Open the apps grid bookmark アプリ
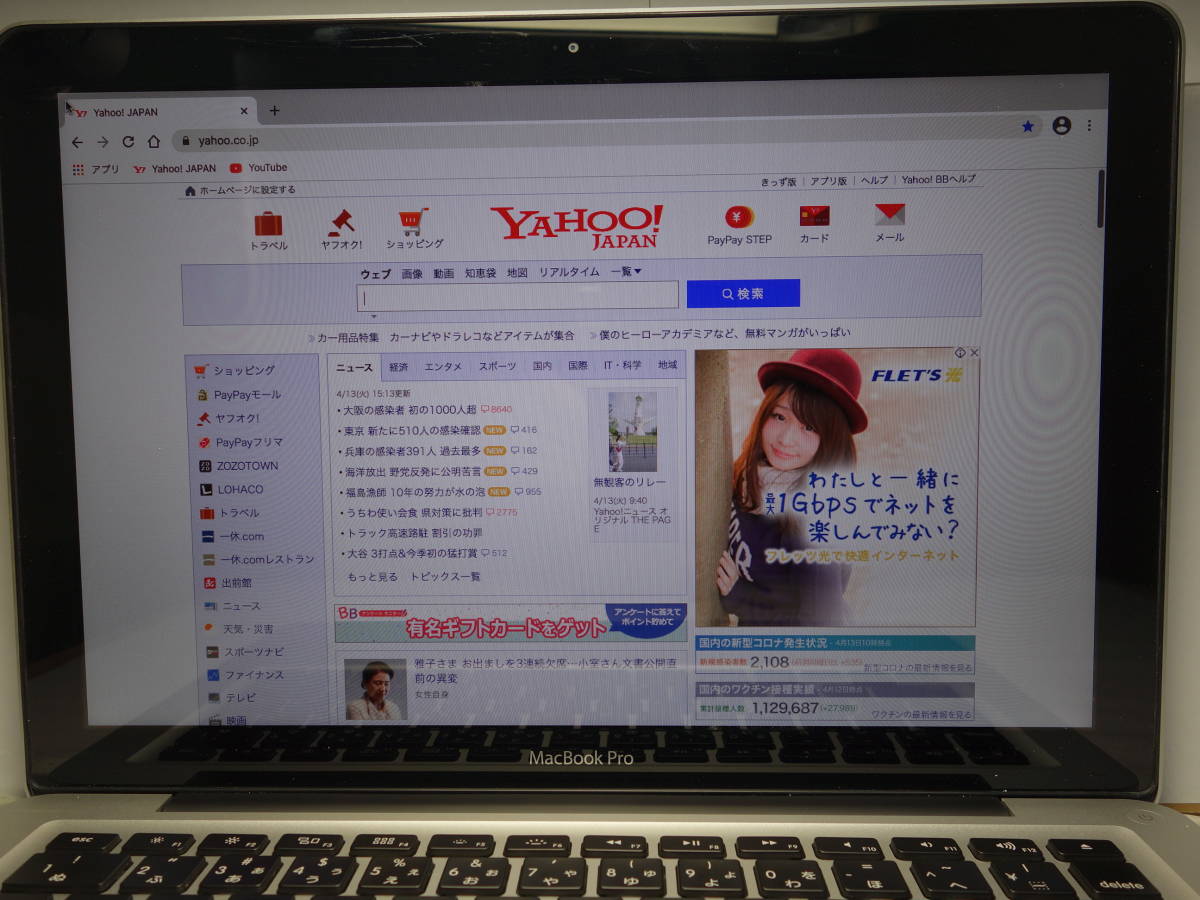The image size is (1200, 900). [x=96, y=169]
